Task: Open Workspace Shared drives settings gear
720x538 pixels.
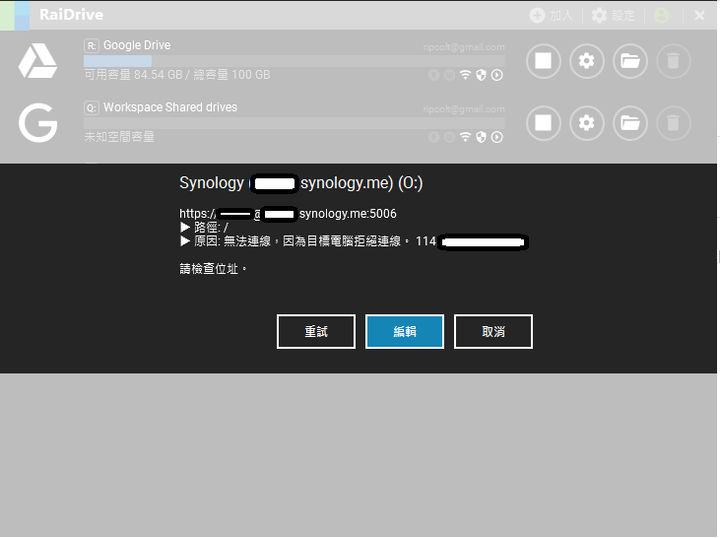Action: tap(586, 123)
